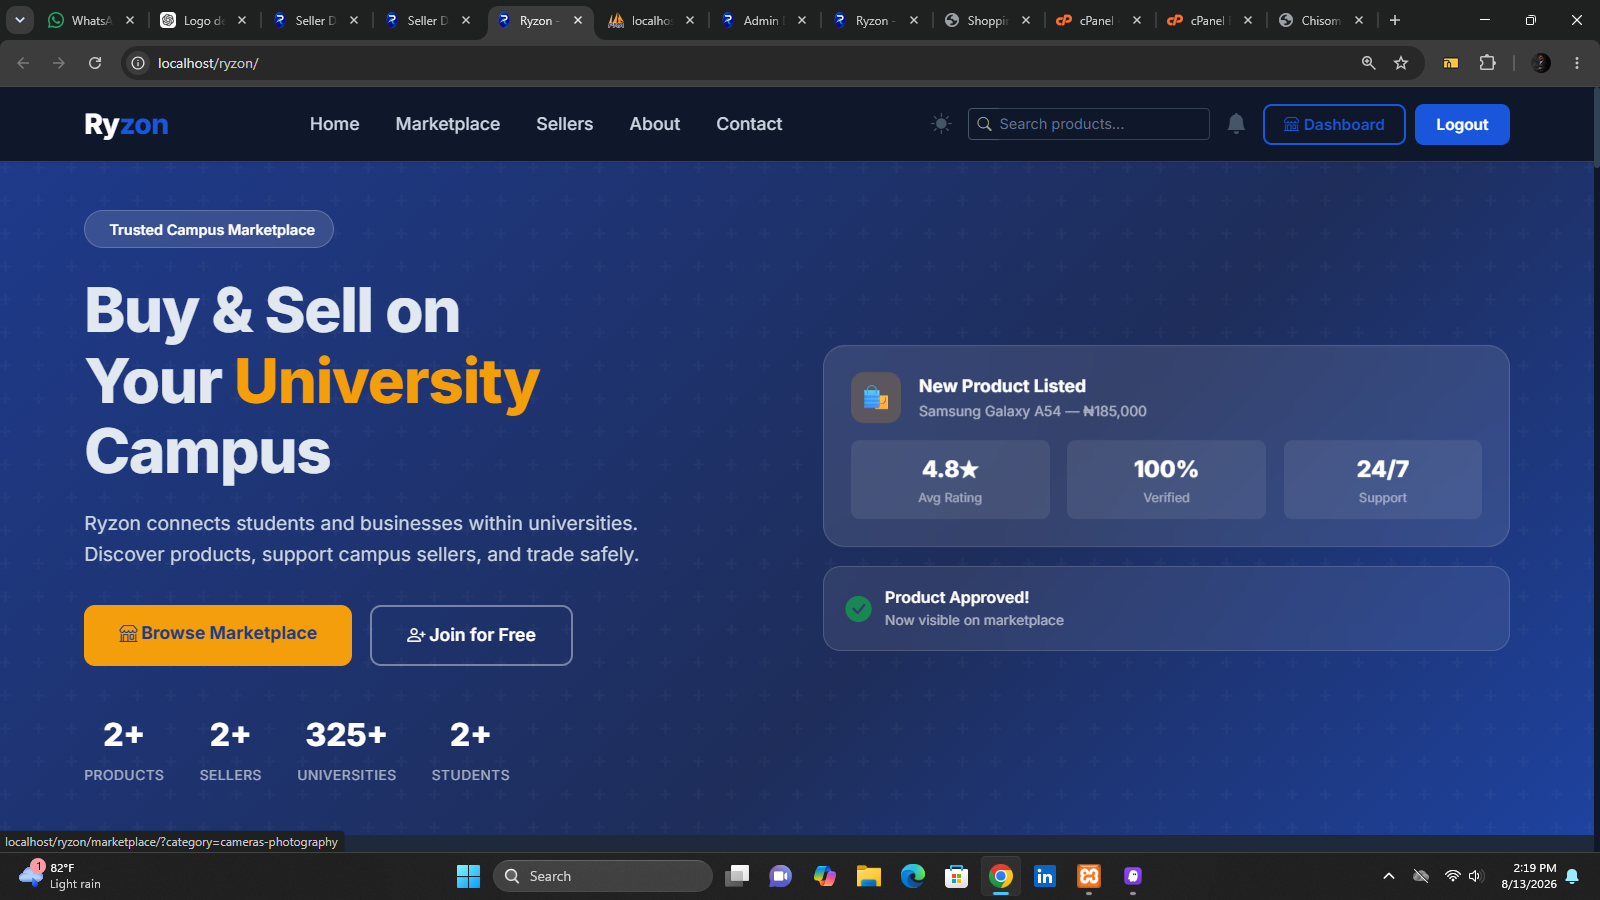The width and height of the screenshot is (1600, 900).
Task: Open LinkedIn from the taskbar
Action: click(1045, 876)
